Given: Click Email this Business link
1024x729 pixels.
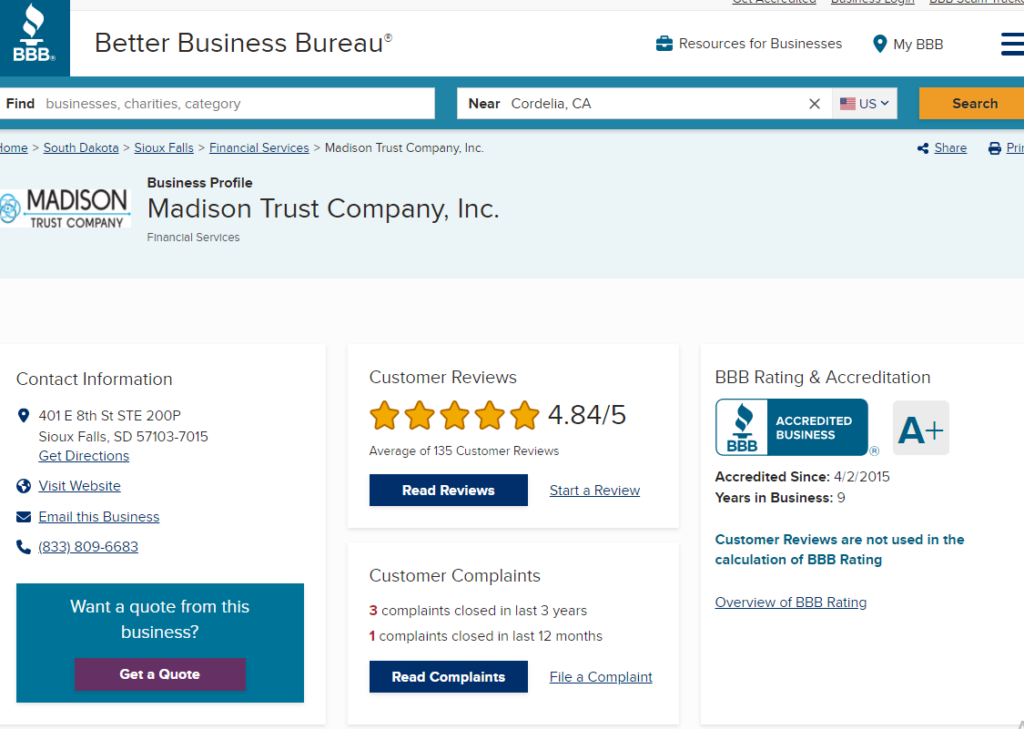Looking at the screenshot, I should (x=99, y=517).
